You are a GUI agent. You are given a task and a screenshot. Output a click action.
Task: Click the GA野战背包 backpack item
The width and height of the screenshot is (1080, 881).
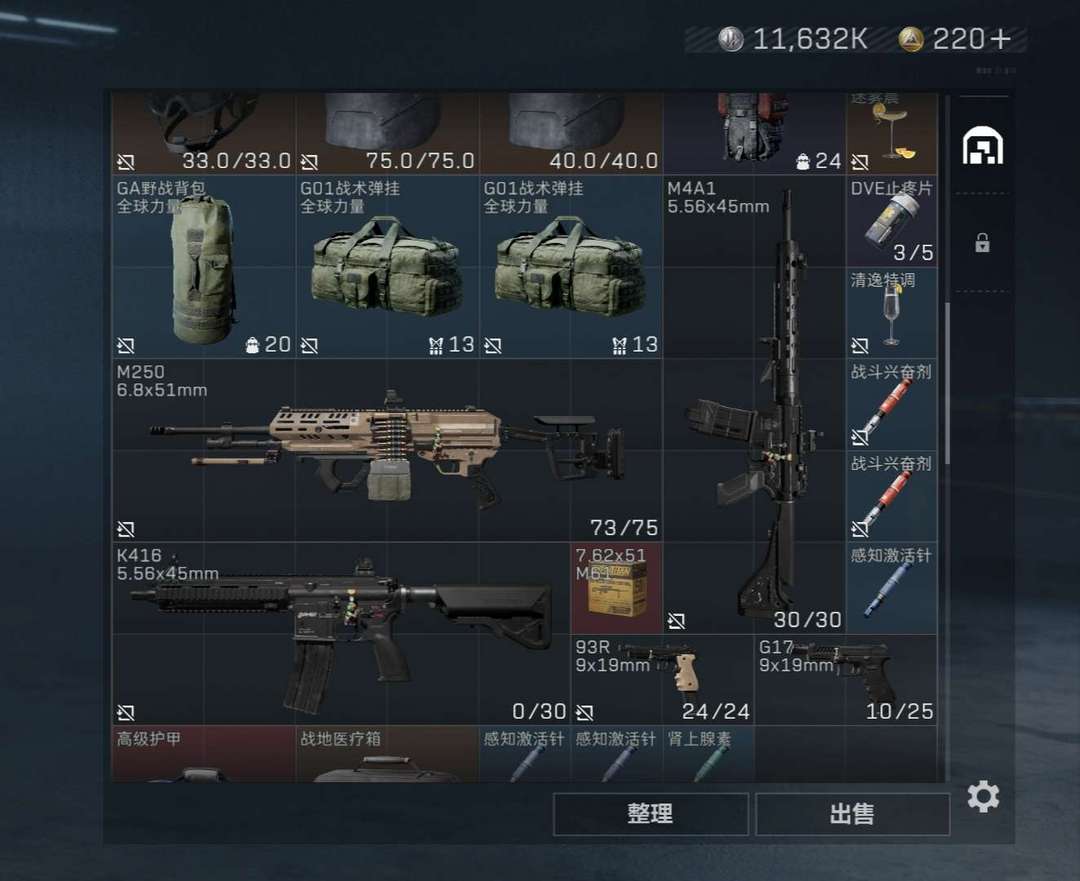(x=203, y=267)
